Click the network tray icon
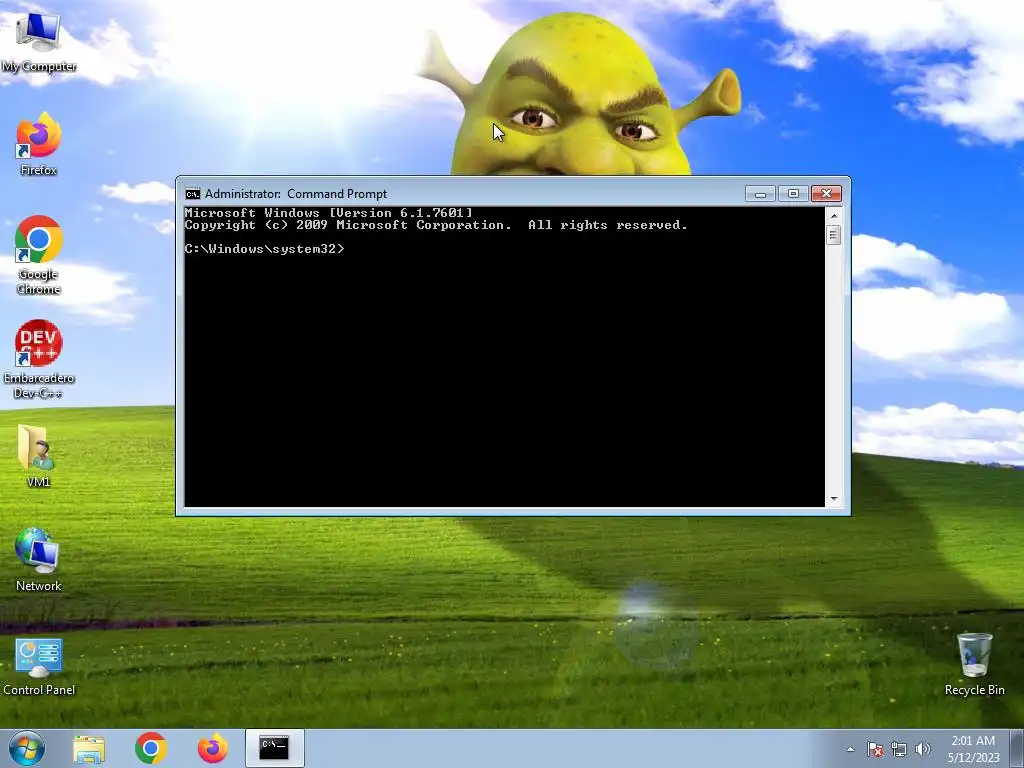 [x=899, y=749]
